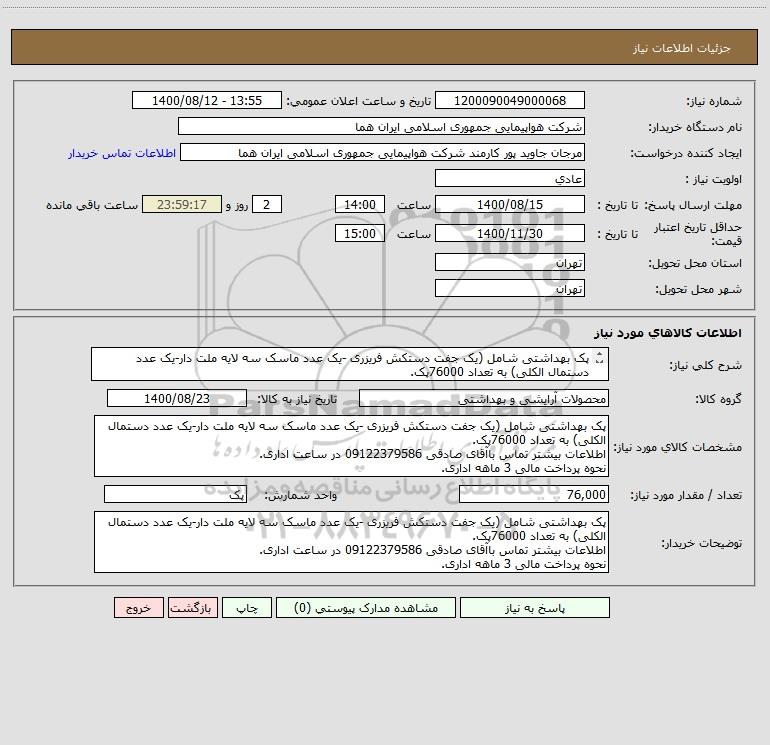Click the announcement date field 1400/08/12 - 13:55

pos(208,101)
